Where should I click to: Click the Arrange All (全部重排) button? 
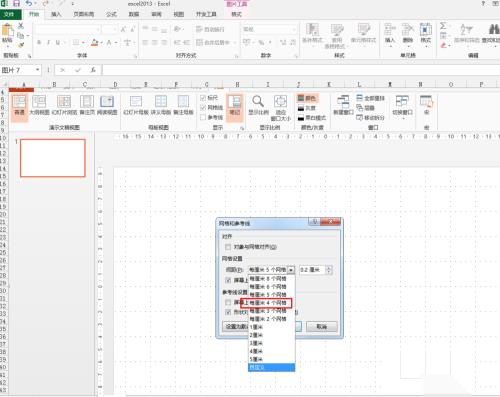371,98
